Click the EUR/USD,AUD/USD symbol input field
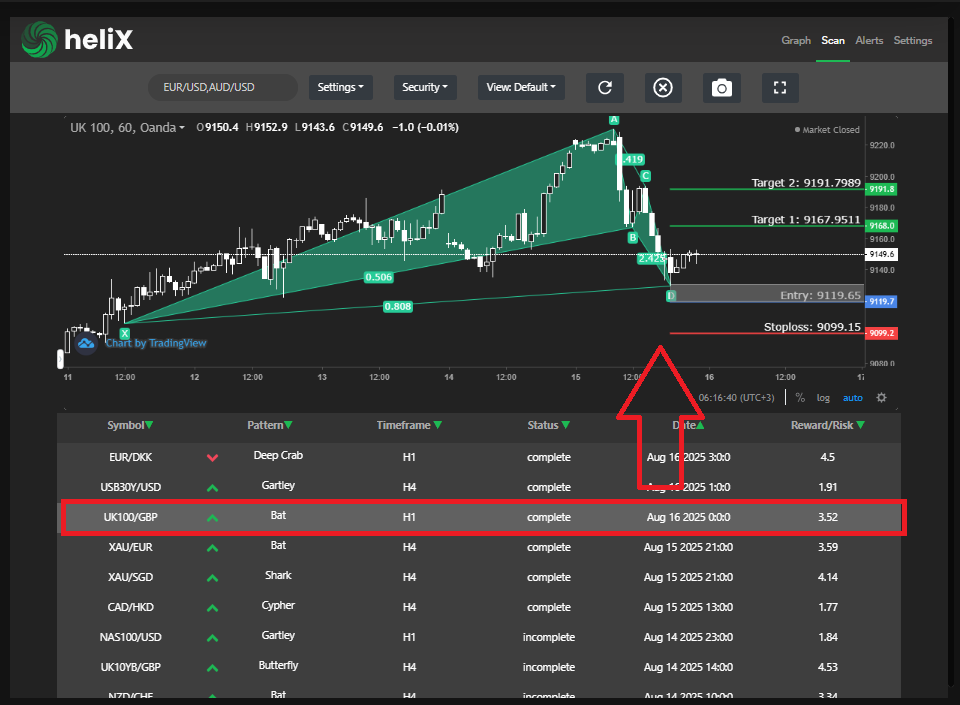 click(222, 87)
